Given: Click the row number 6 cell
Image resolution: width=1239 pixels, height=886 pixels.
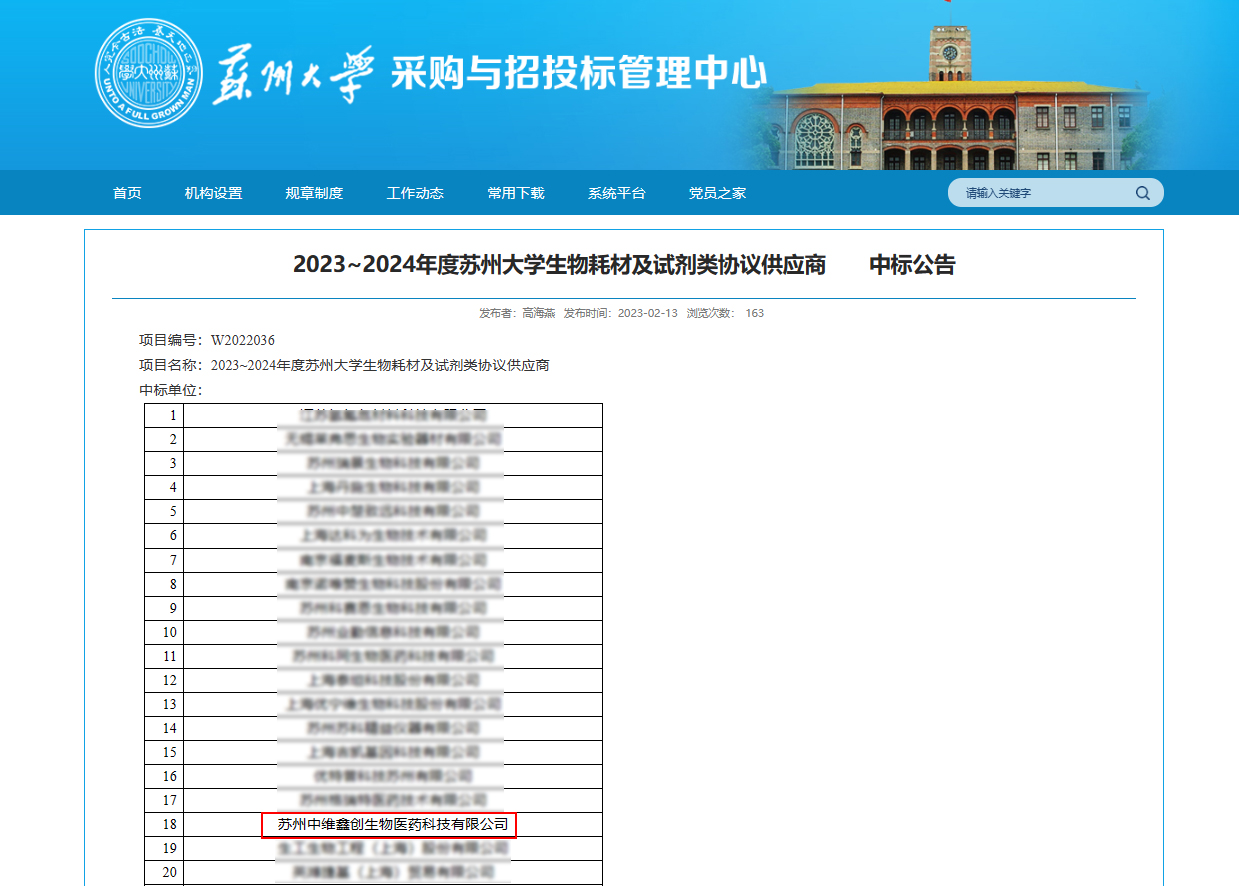Looking at the screenshot, I should pos(164,536).
